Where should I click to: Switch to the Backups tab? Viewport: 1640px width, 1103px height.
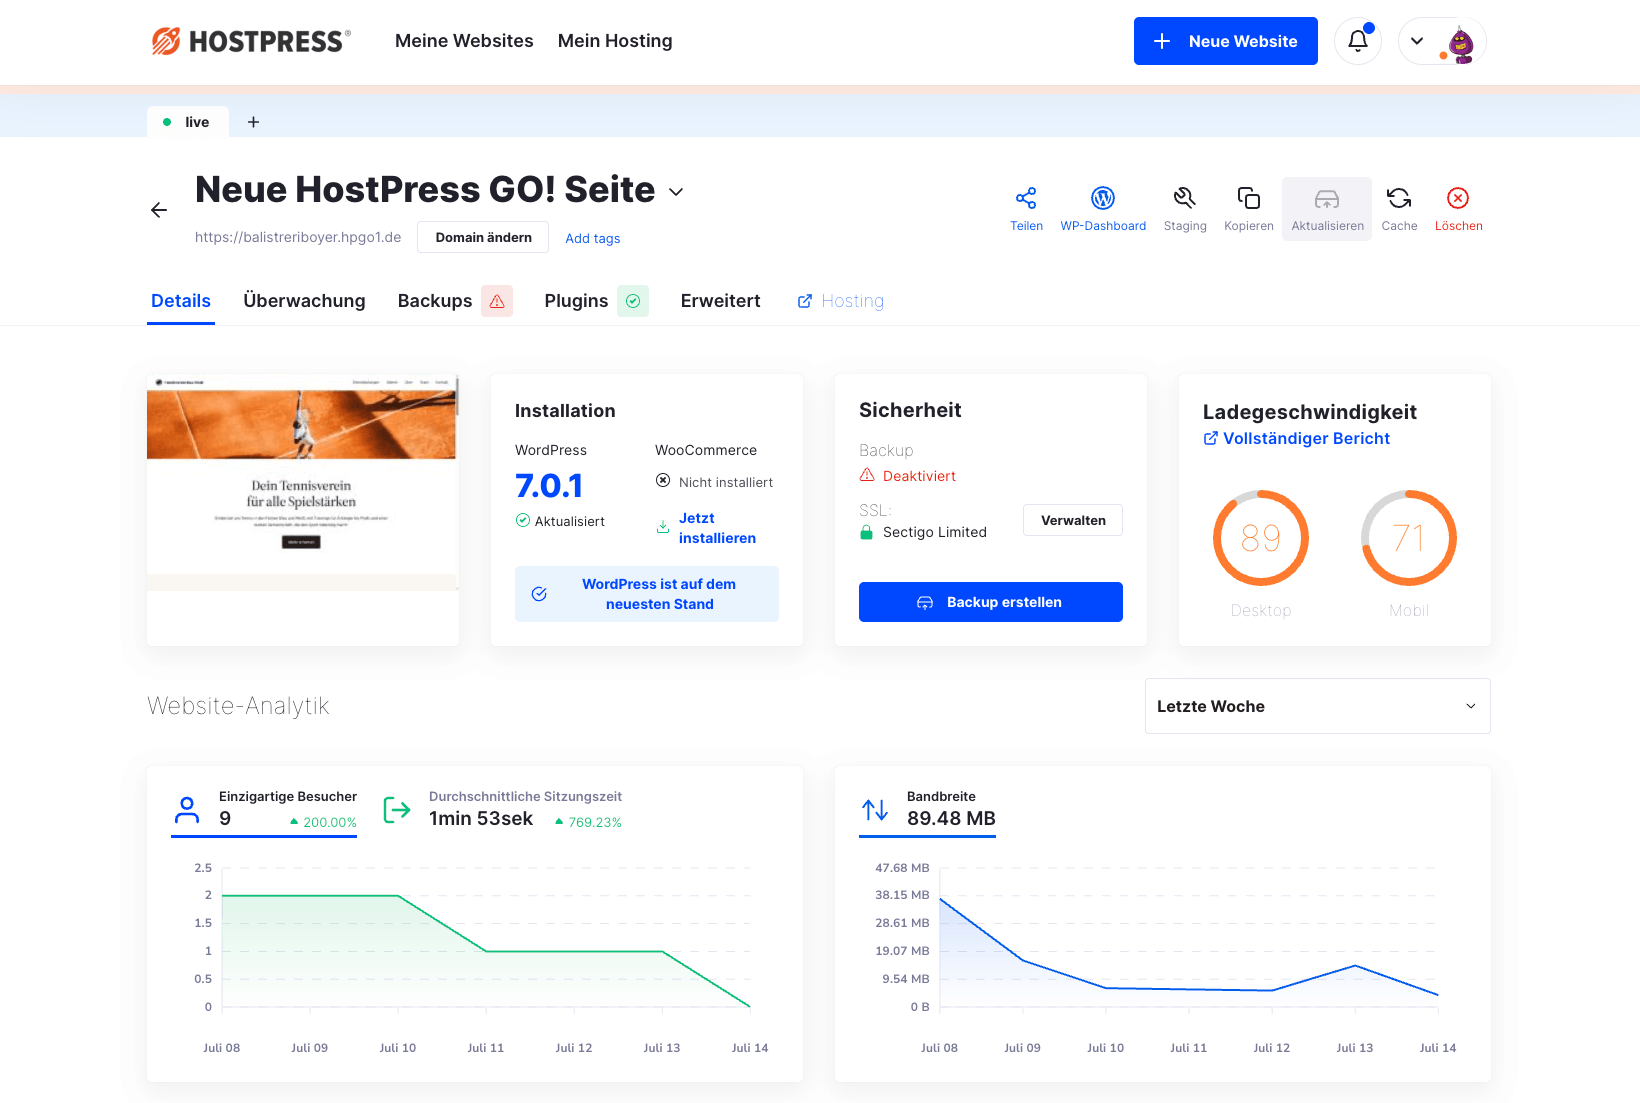(x=435, y=301)
